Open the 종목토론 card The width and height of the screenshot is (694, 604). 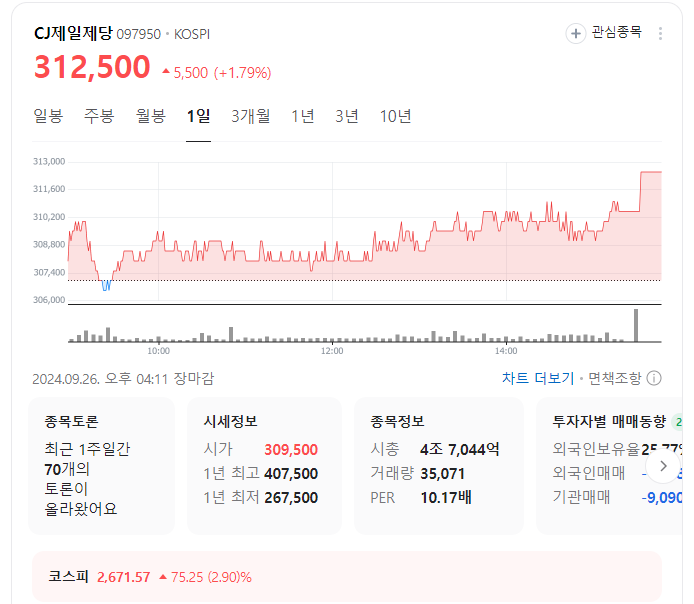(x=101, y=466)
